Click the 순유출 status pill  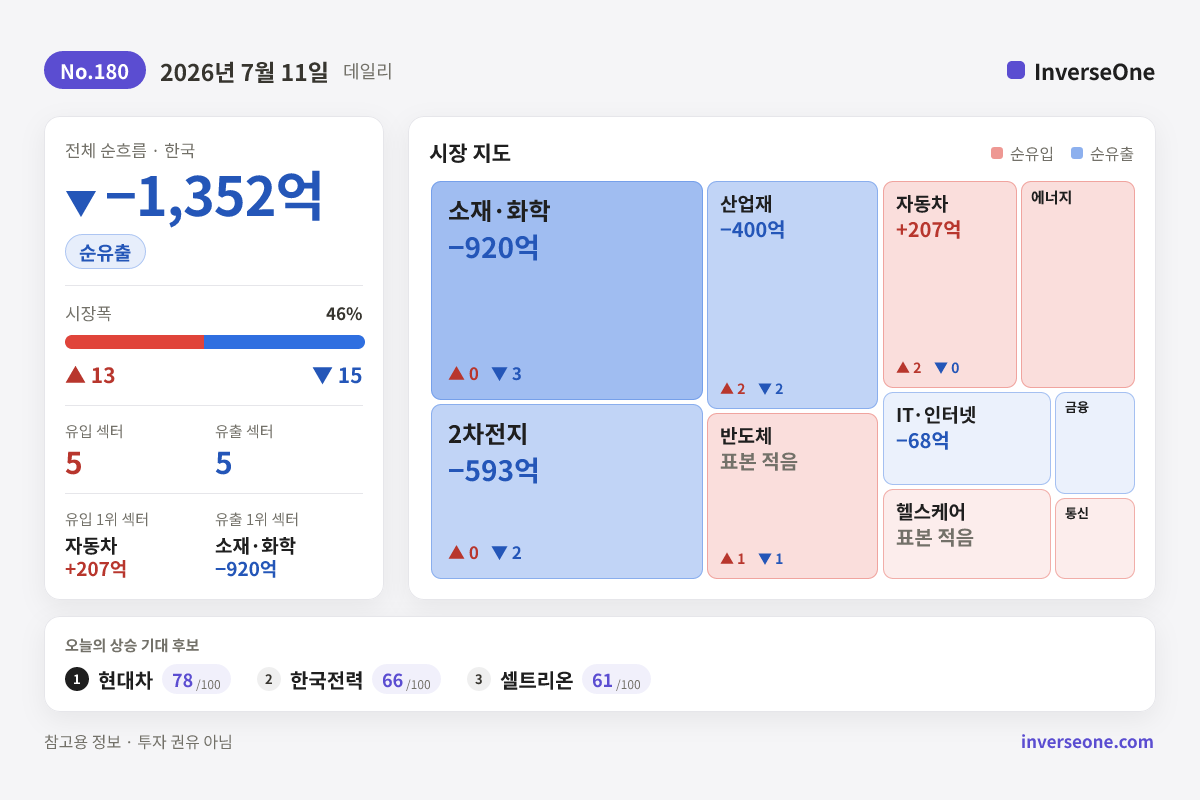click(x=105, y=252)
